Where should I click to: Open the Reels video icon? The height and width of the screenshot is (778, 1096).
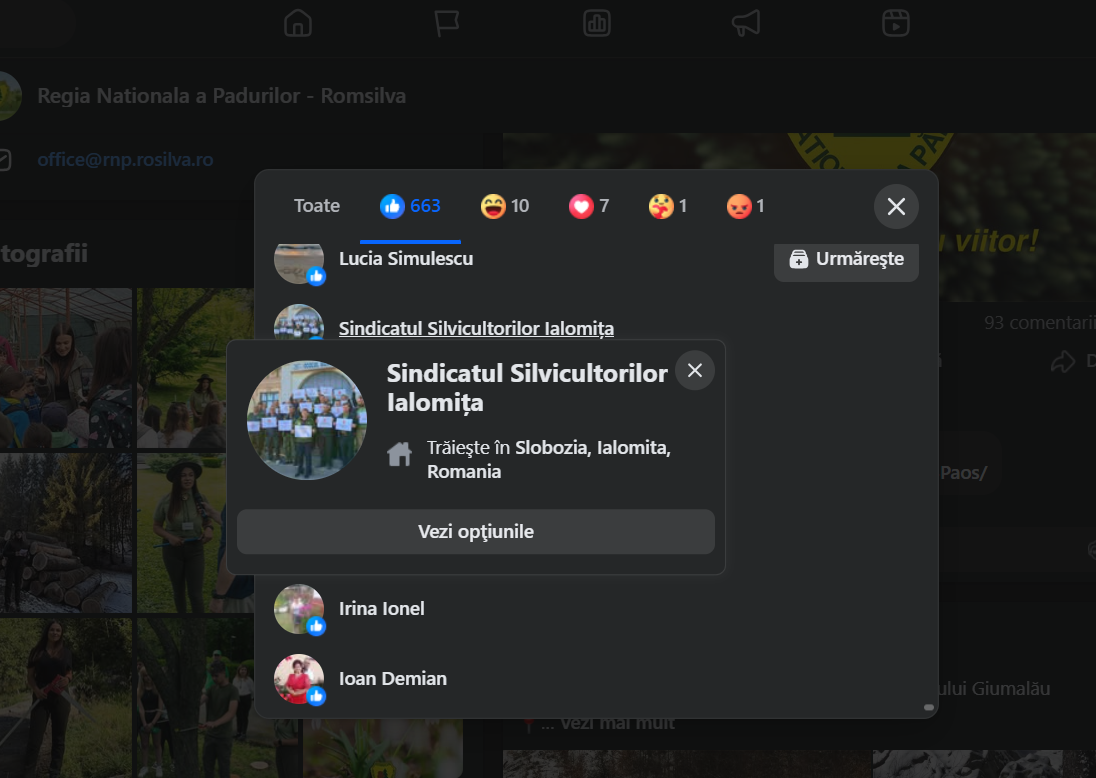click(x=895, y=23)
